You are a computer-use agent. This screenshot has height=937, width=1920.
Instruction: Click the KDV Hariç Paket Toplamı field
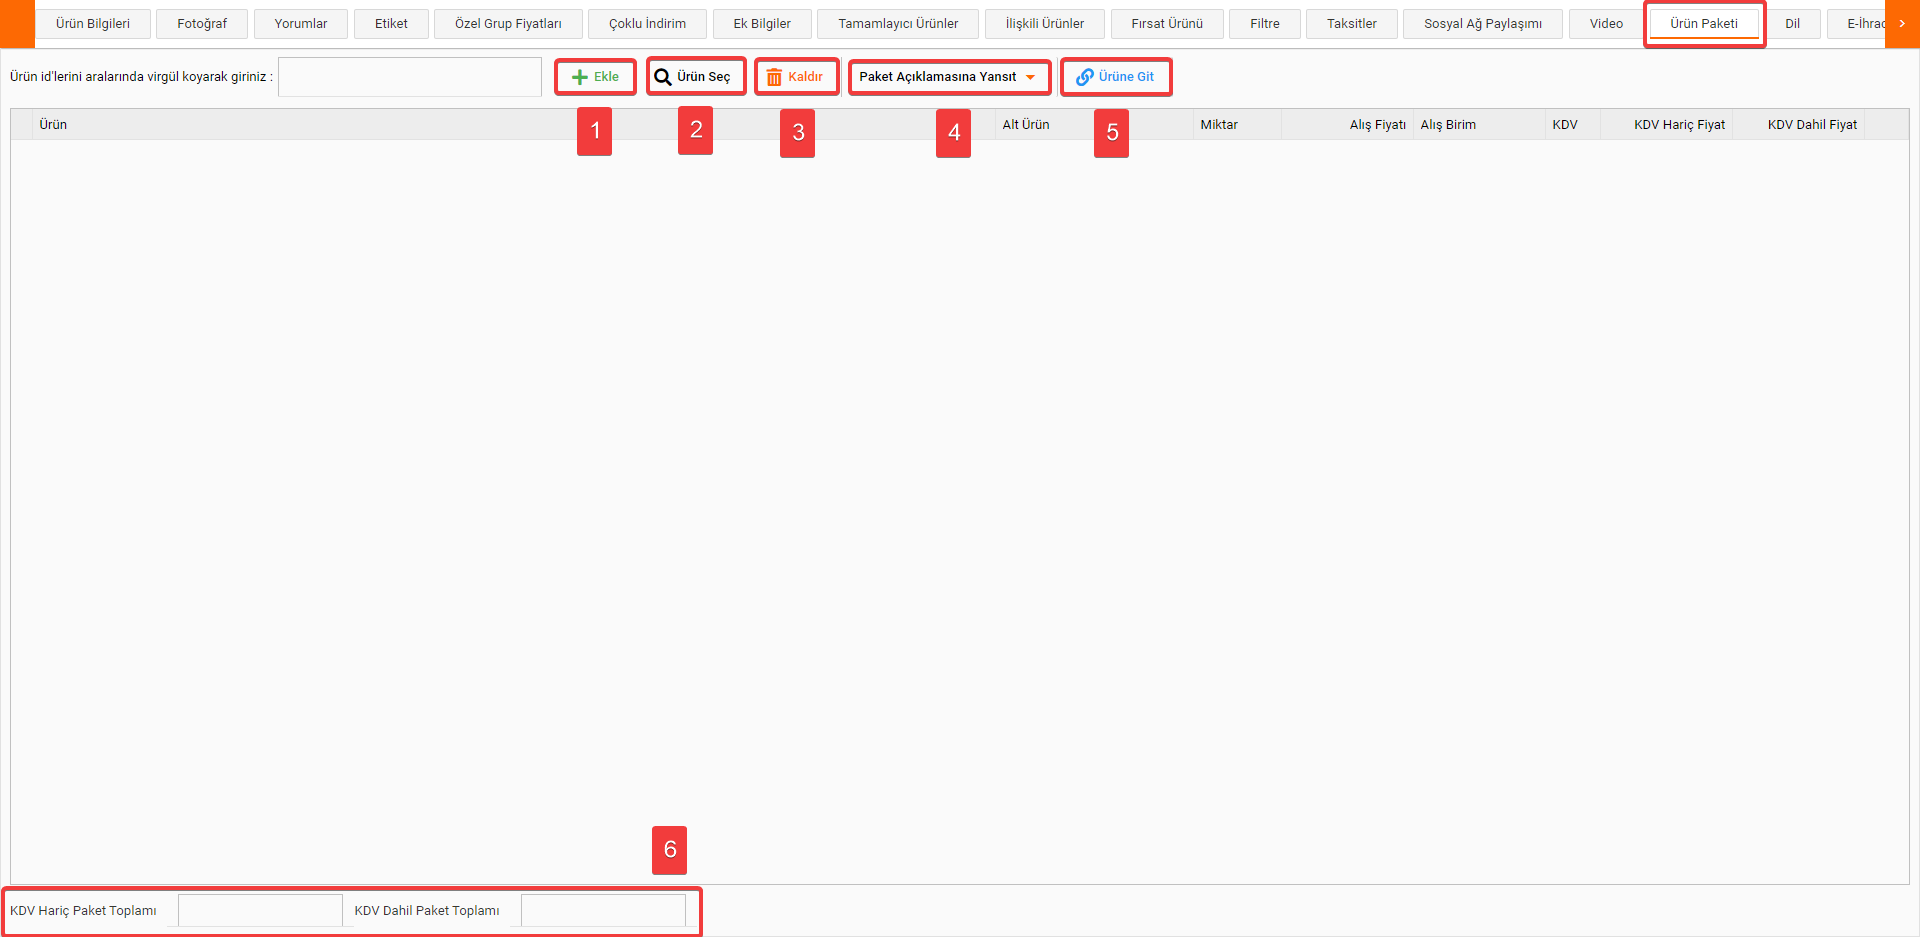pos(260,911)
